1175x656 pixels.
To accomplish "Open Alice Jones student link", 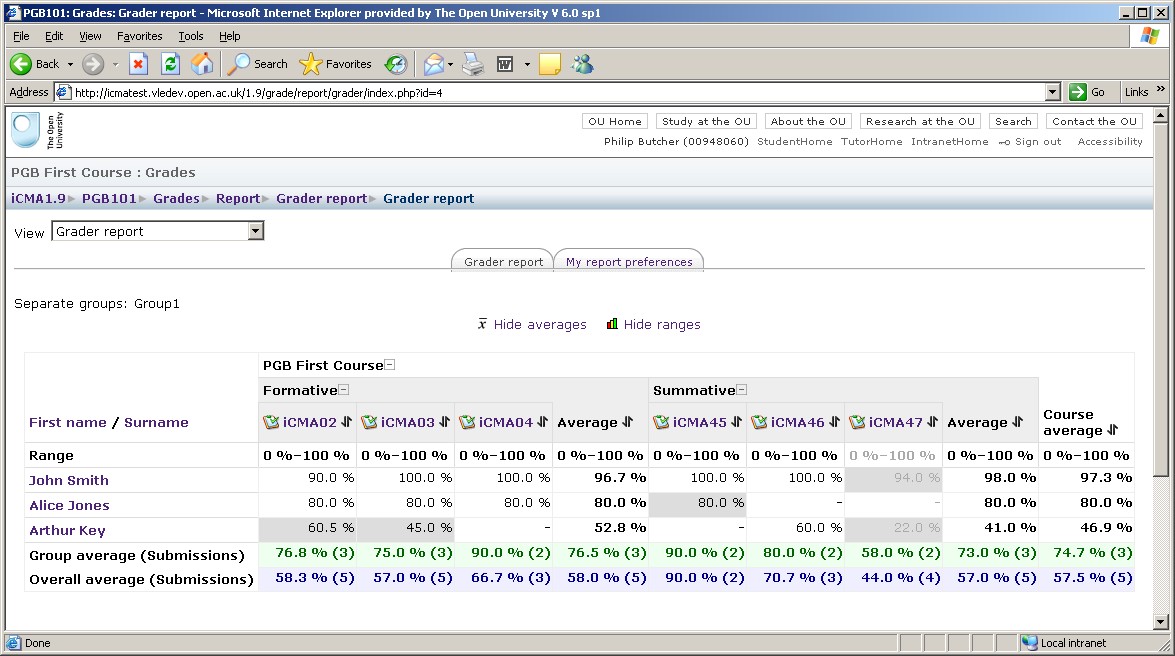I will pos(69,505).
